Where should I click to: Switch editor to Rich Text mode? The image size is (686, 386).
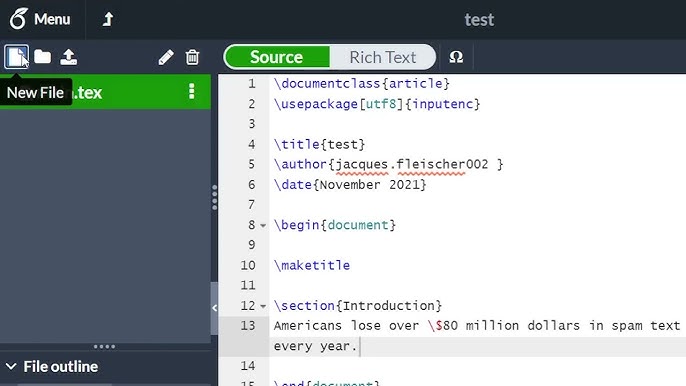point(383,57)
